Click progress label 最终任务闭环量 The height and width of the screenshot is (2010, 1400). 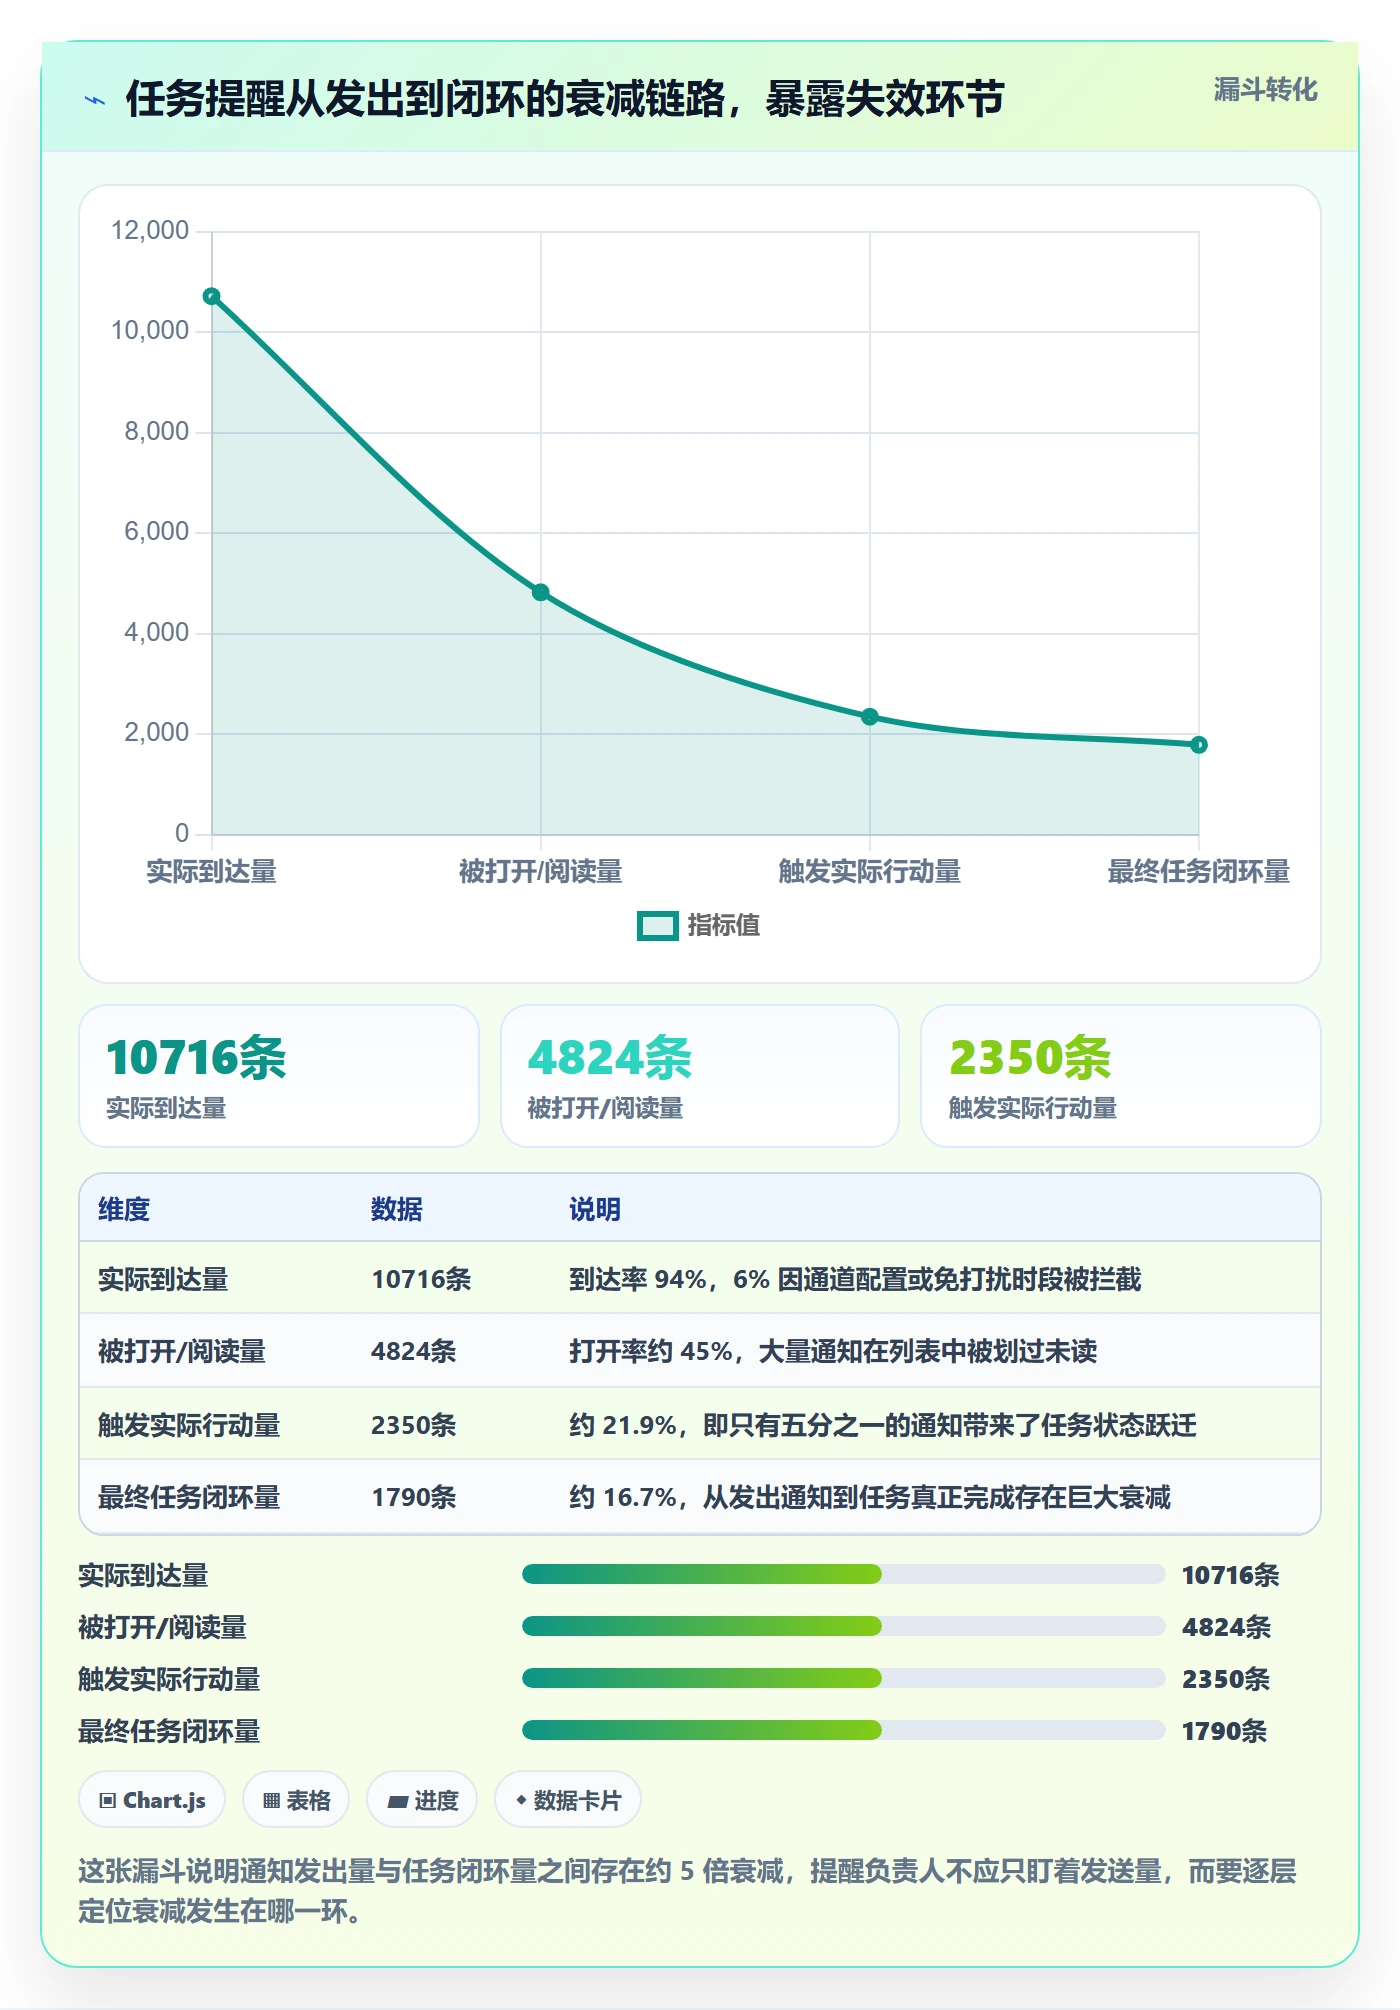pyautogui.click(x=169, y=1731)
